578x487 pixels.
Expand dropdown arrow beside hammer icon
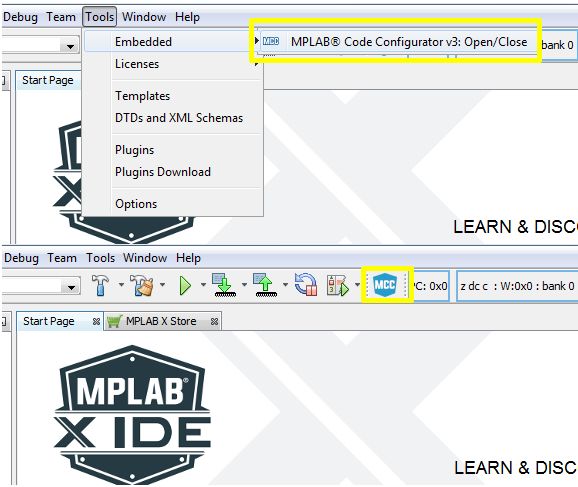[x=121, y=285]
